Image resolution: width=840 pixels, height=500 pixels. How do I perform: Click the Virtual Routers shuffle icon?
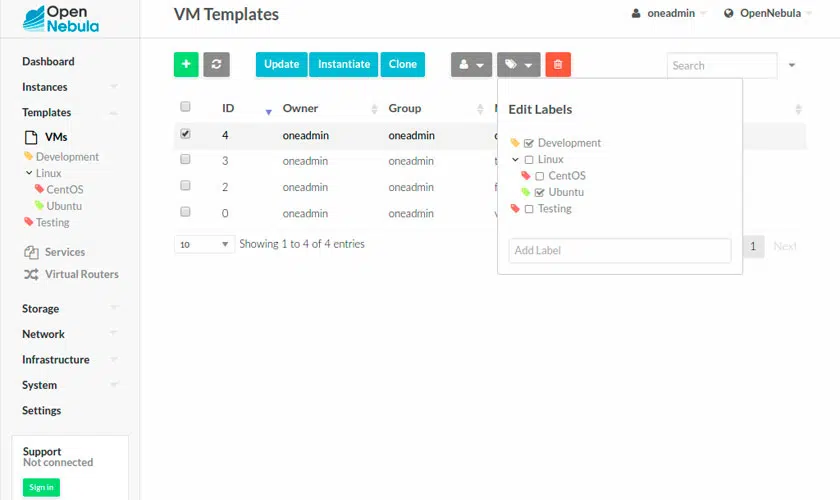tap(31, 274)
